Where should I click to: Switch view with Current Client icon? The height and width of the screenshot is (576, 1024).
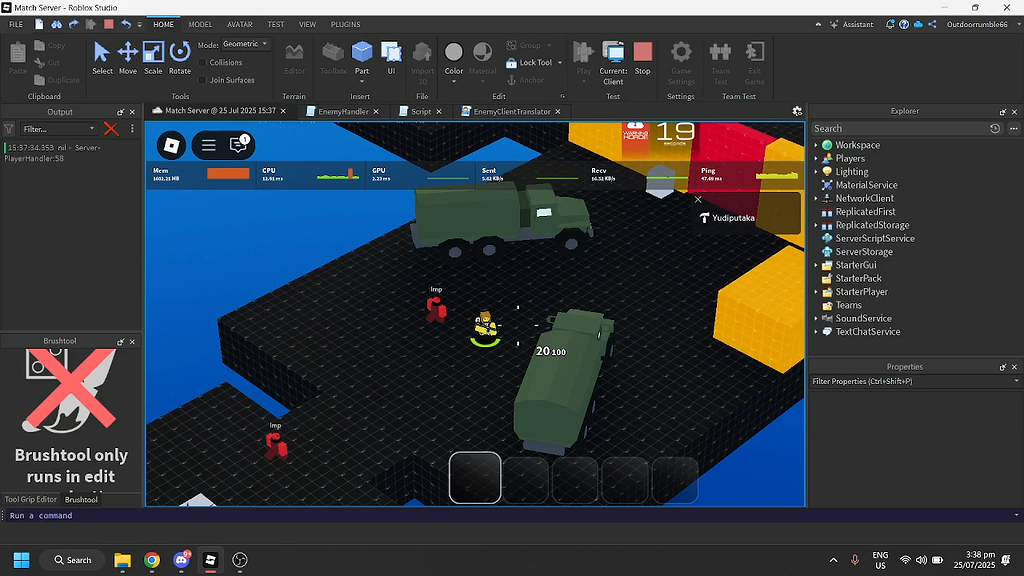613,57
